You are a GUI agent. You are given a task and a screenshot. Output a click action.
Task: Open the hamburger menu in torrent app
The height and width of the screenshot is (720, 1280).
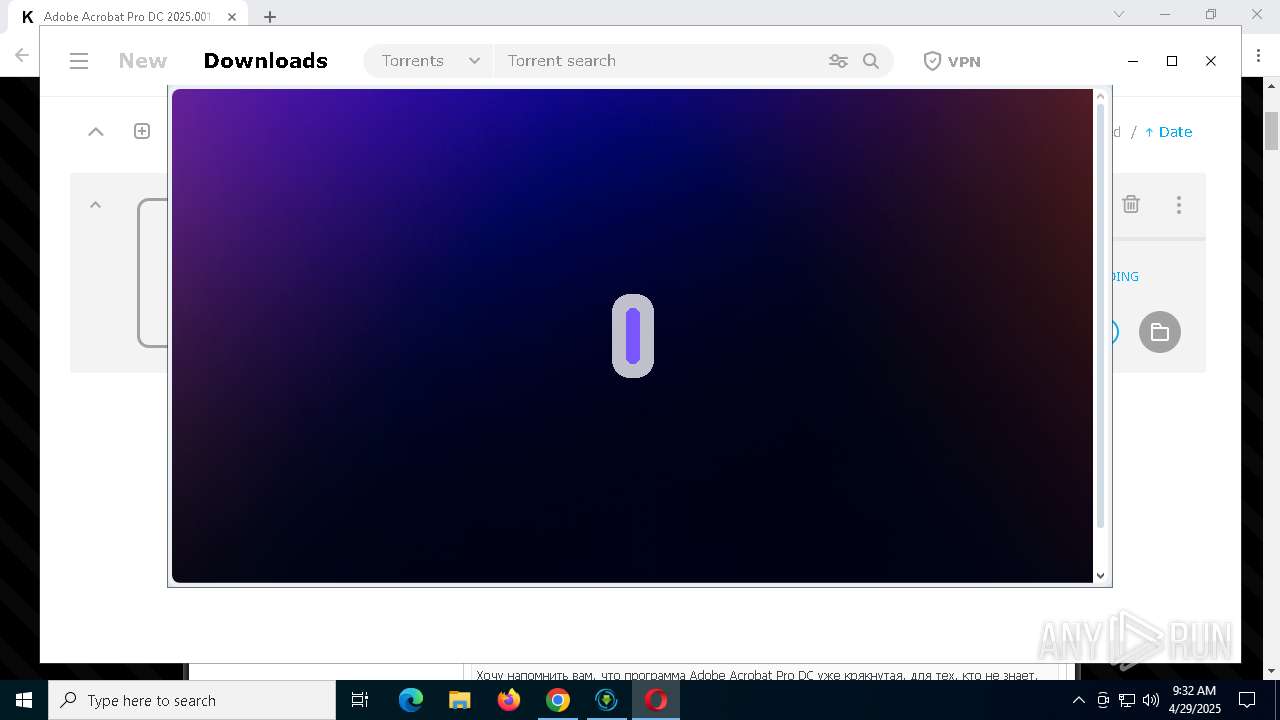(79, 61)
